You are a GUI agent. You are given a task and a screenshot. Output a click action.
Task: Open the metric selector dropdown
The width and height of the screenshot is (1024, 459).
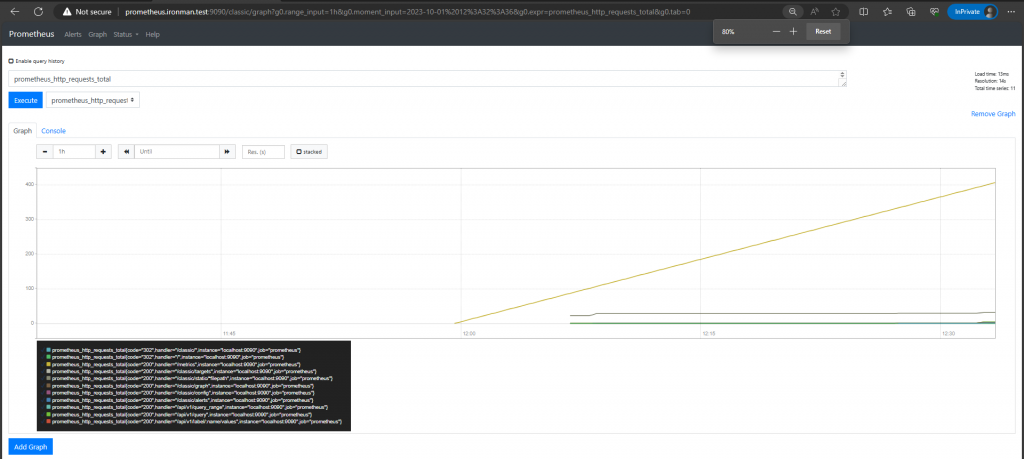coord(93,100)
